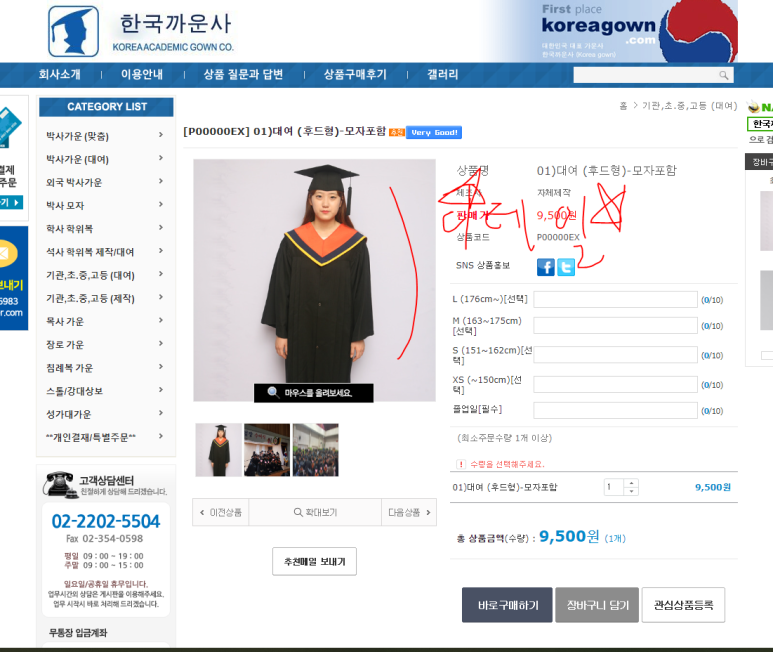
Task: Click the search magnifier icon
Action: click(723, 75)
